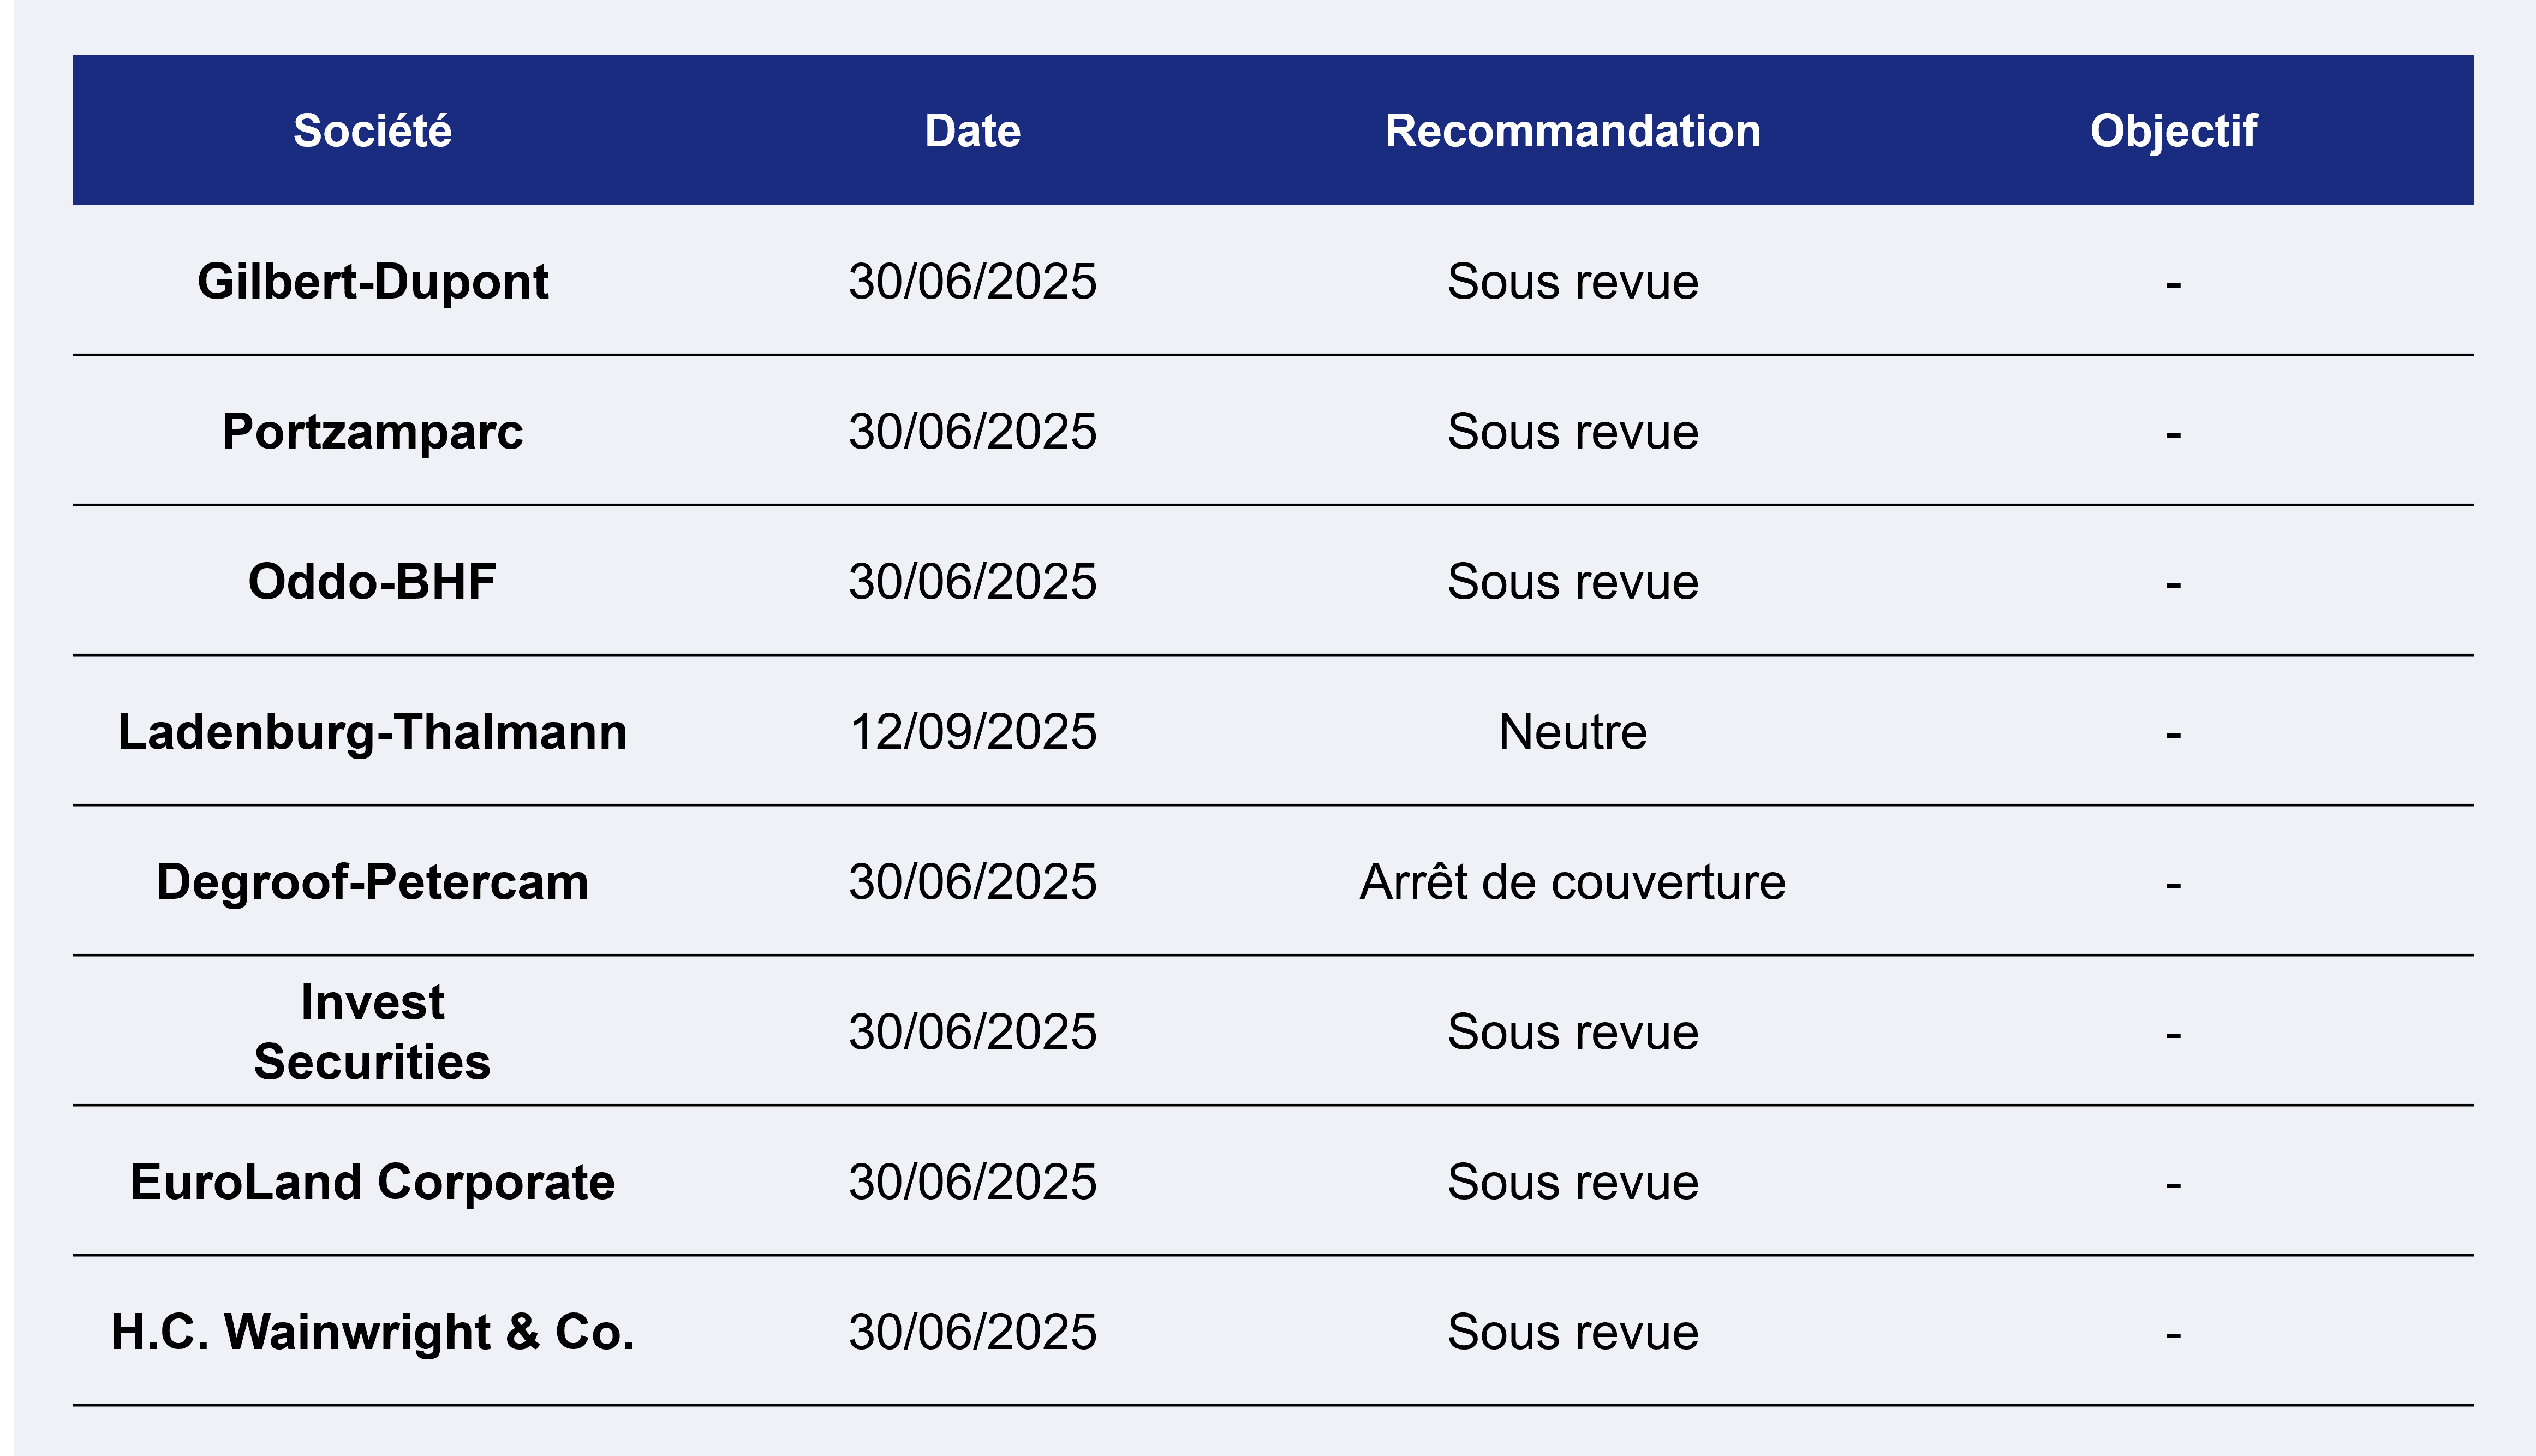Click the 12/09/2025 date cell
Viewport: 2536px width, 1456px height.
click(x=973, y=732)
